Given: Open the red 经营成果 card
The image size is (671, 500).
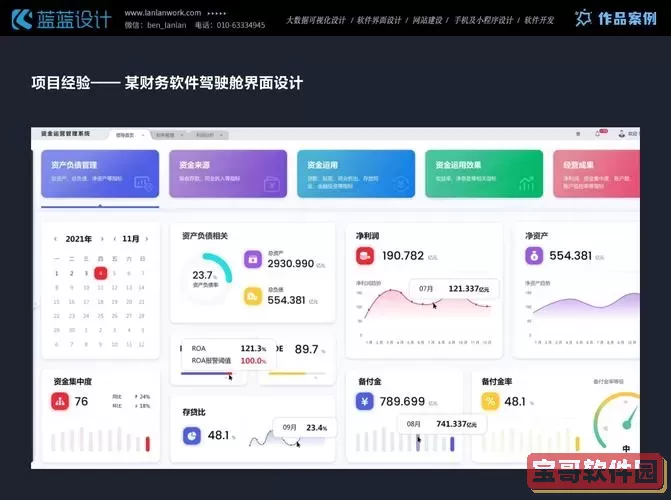Looking at the screenshot, I should point(597,173).
